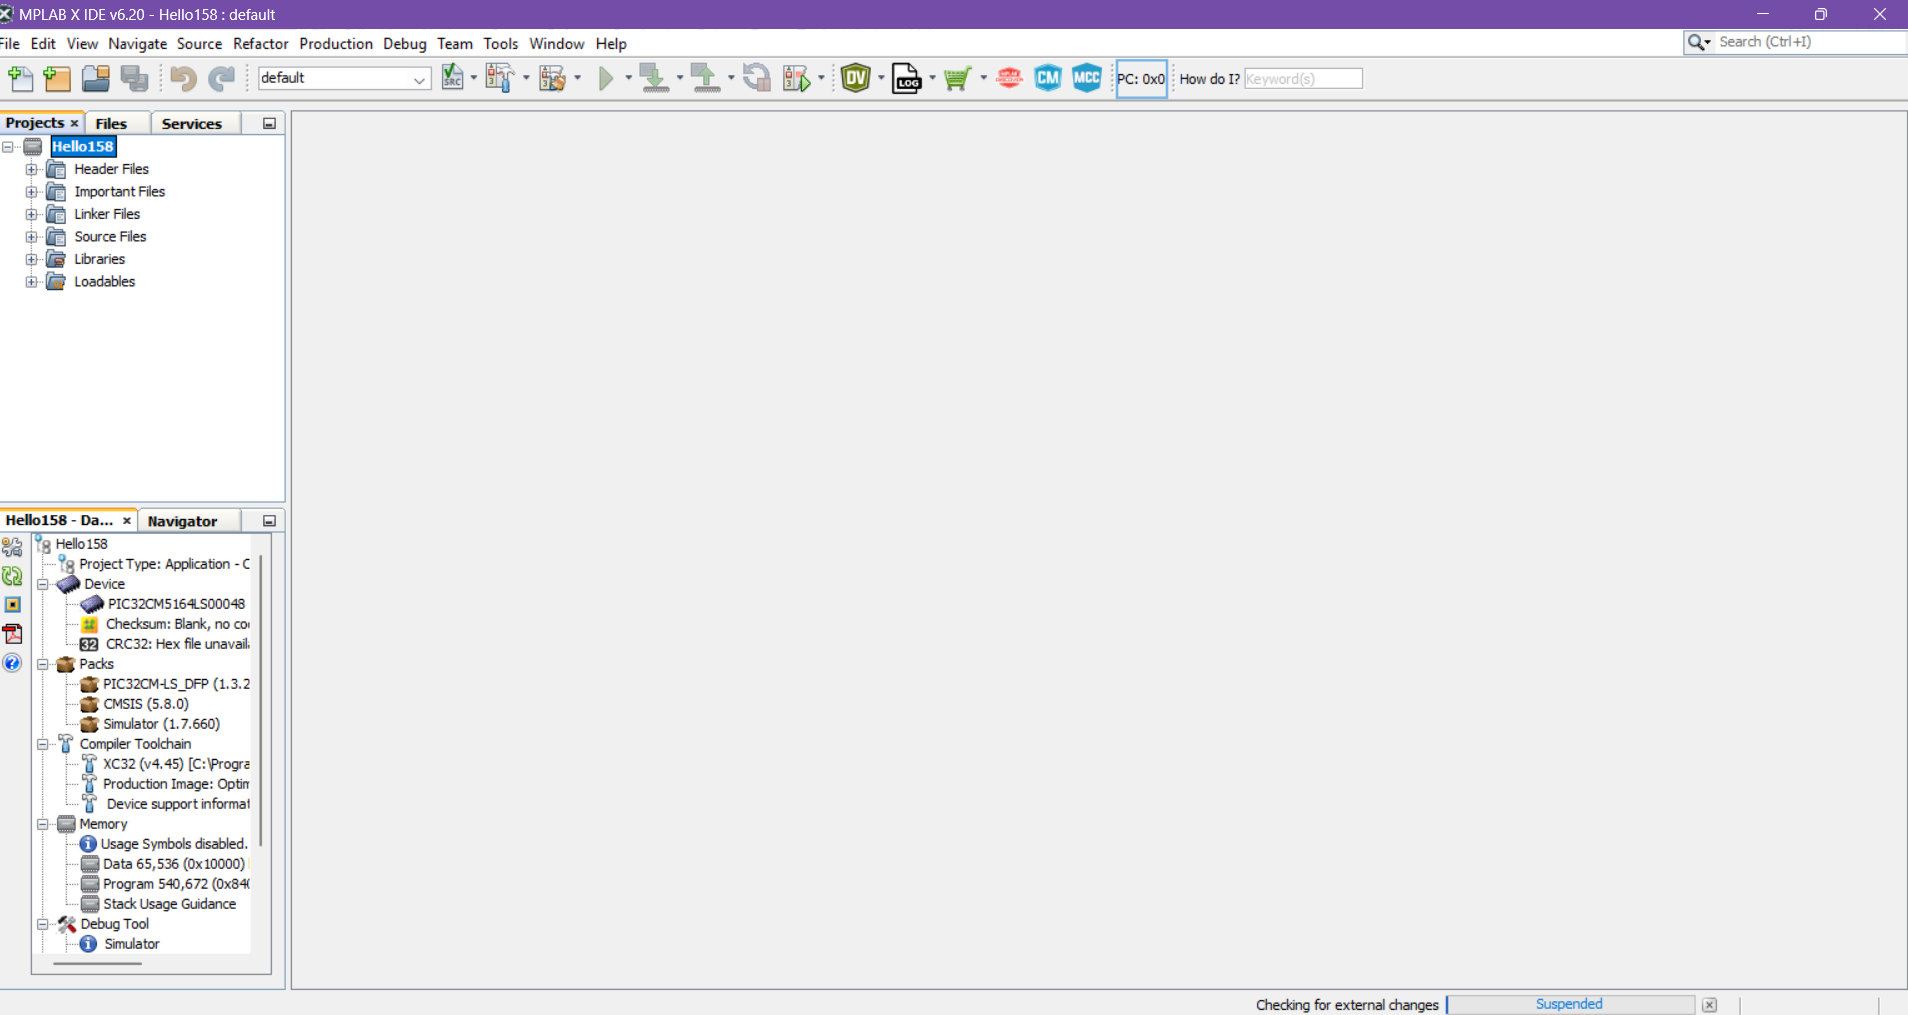
Task: Click the New File toolbar icon
Action: tap(20, 78)
